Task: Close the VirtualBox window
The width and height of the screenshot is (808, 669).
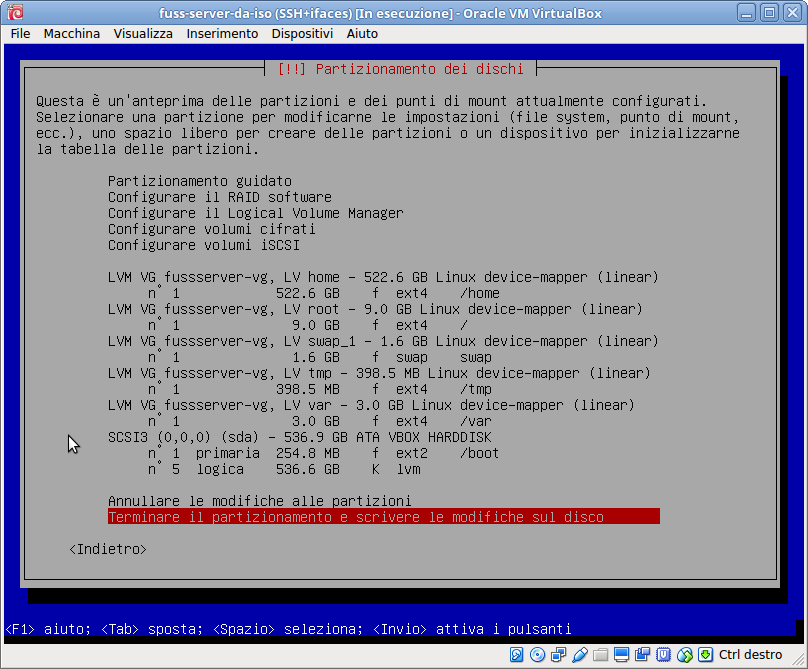Action: coord(793,13)
